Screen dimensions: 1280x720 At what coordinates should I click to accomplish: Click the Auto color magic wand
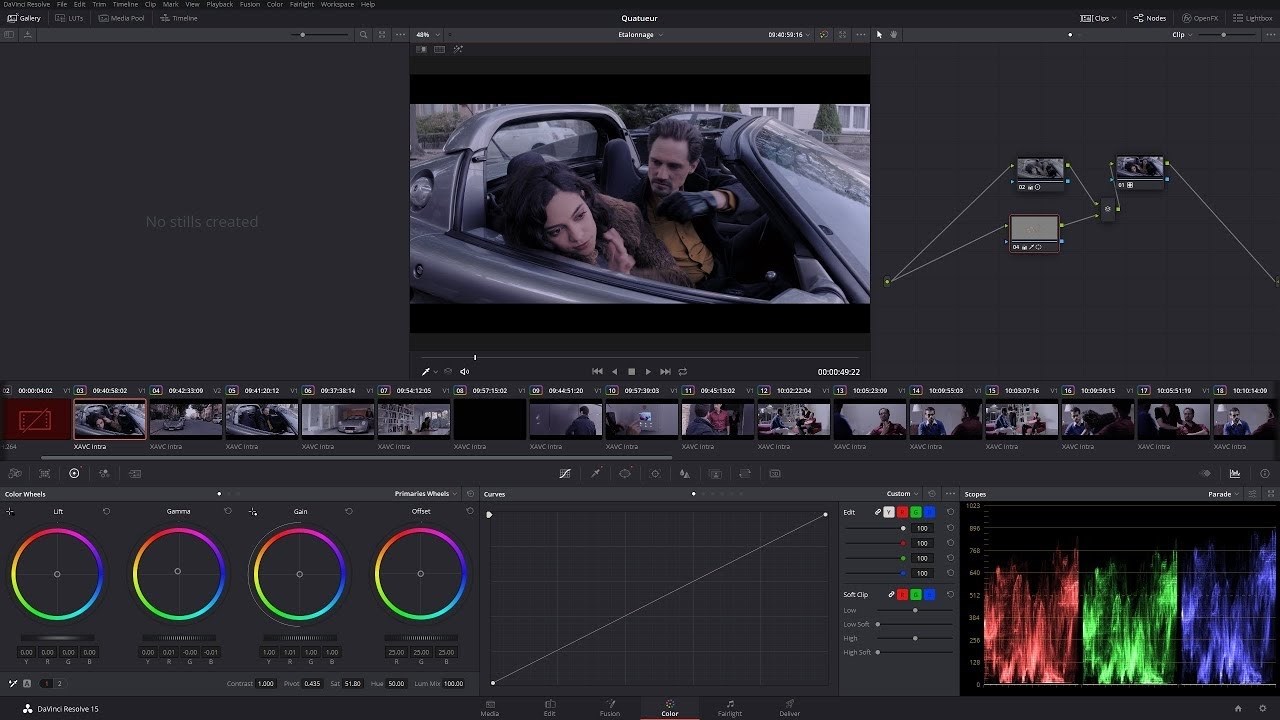pyautogui.click(x=13, y=683)
